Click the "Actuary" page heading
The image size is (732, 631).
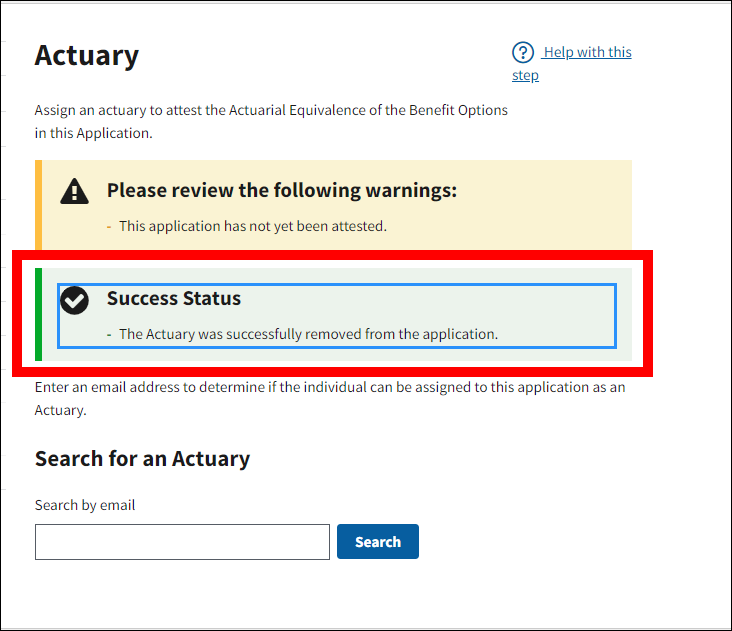pyautogui.click(x=87, y=55)
